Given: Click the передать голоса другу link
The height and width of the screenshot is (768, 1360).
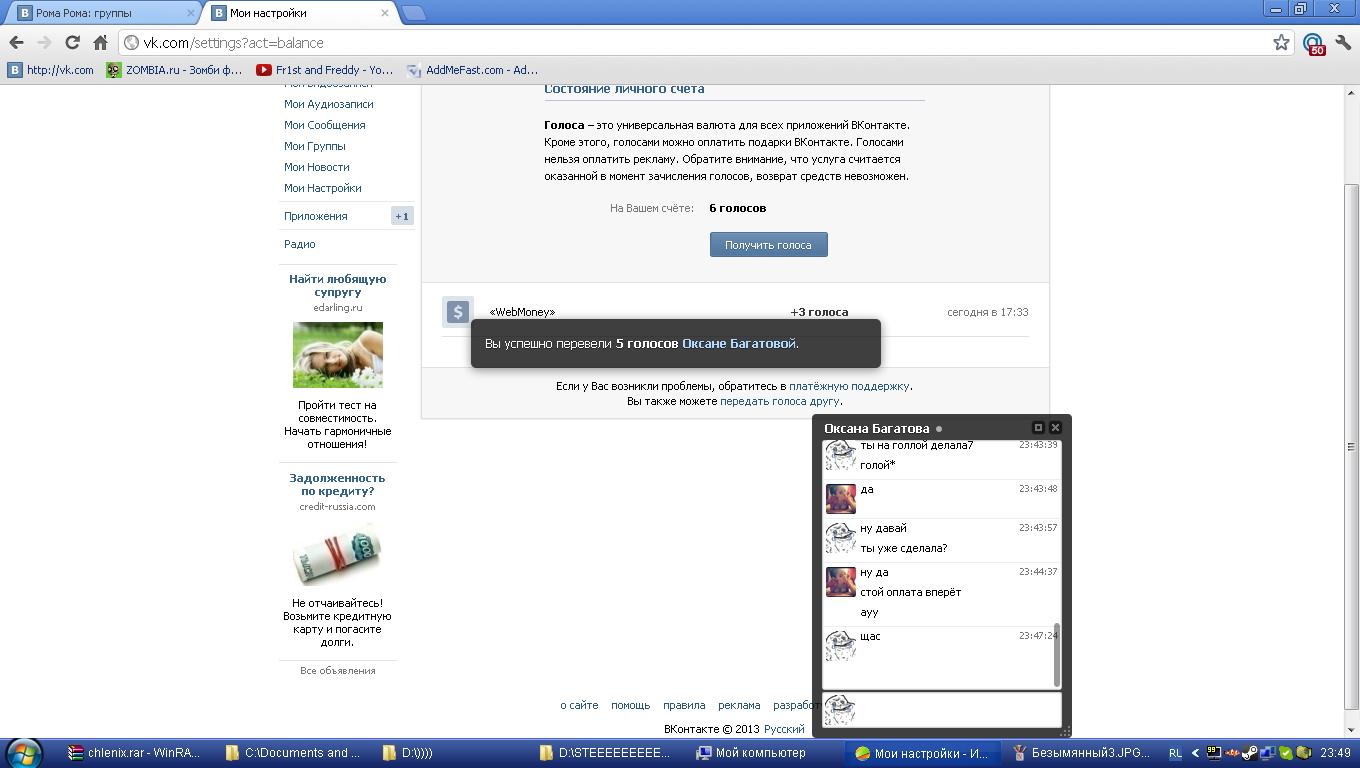Looking at the screenshot, I should click(779, 401).
